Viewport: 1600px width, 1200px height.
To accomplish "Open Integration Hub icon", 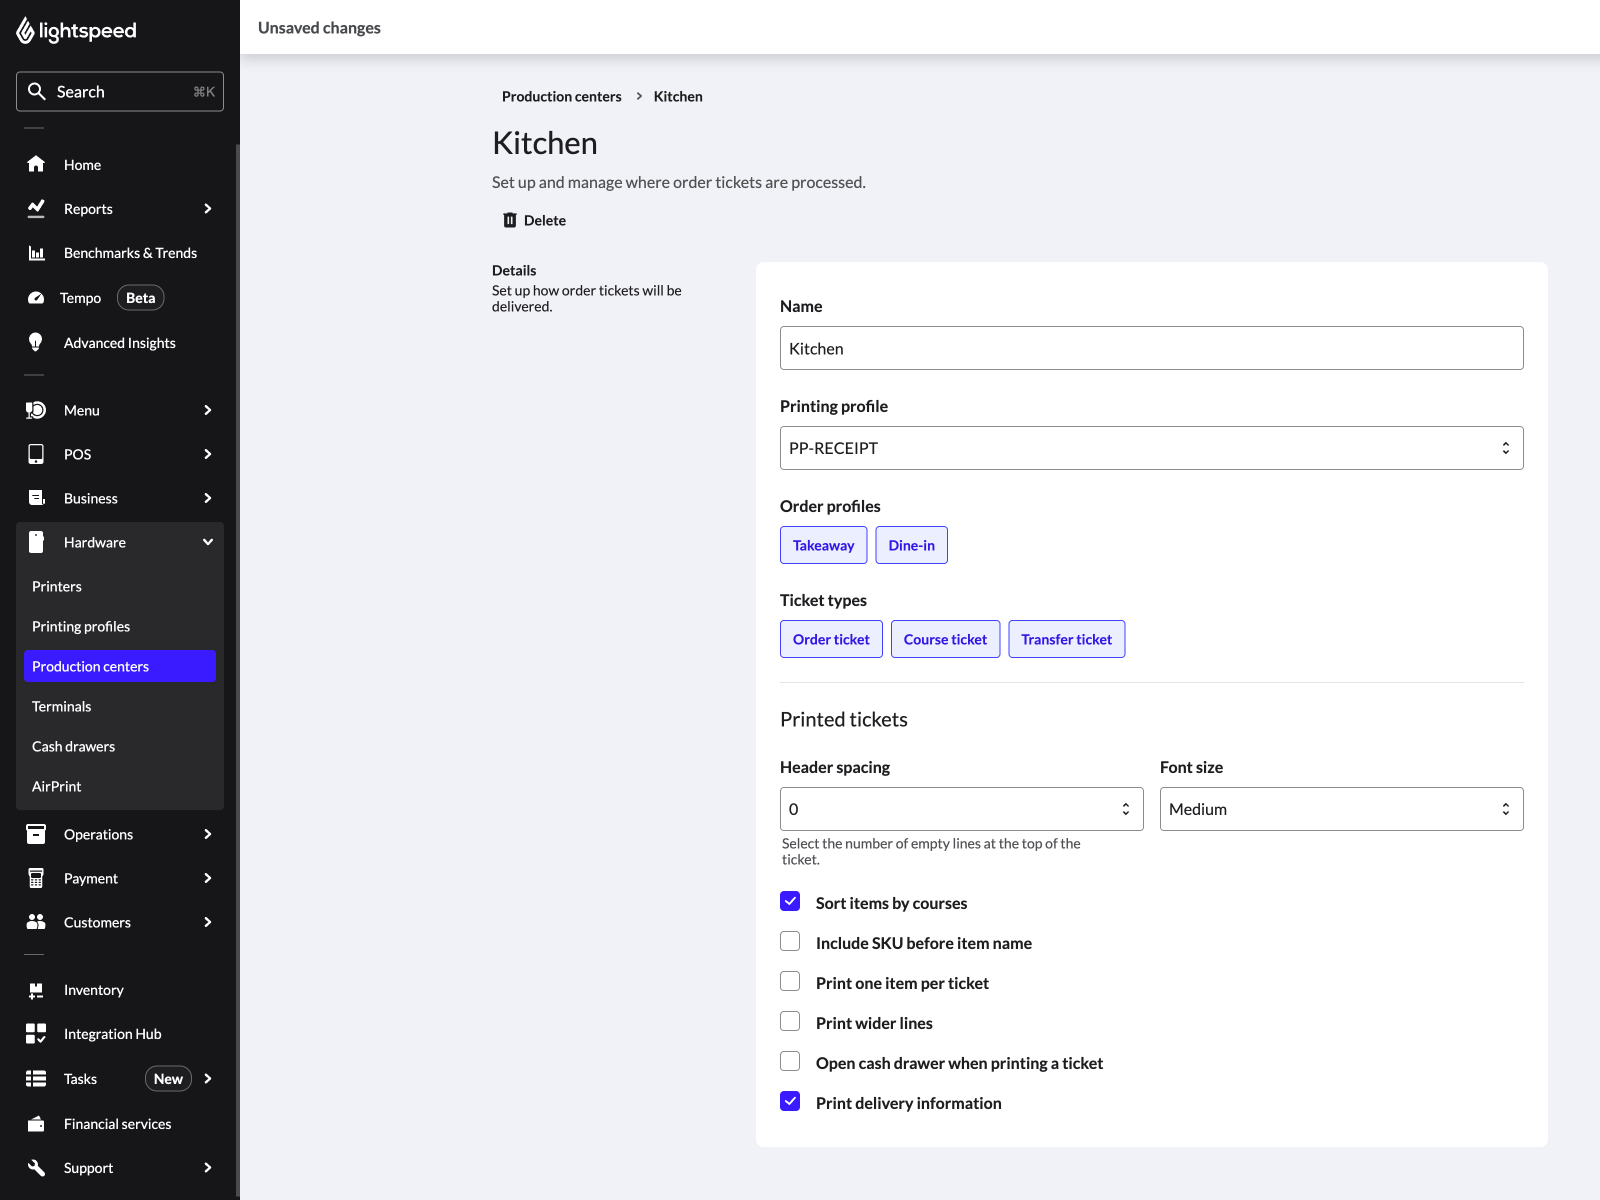I will 36,1034.
